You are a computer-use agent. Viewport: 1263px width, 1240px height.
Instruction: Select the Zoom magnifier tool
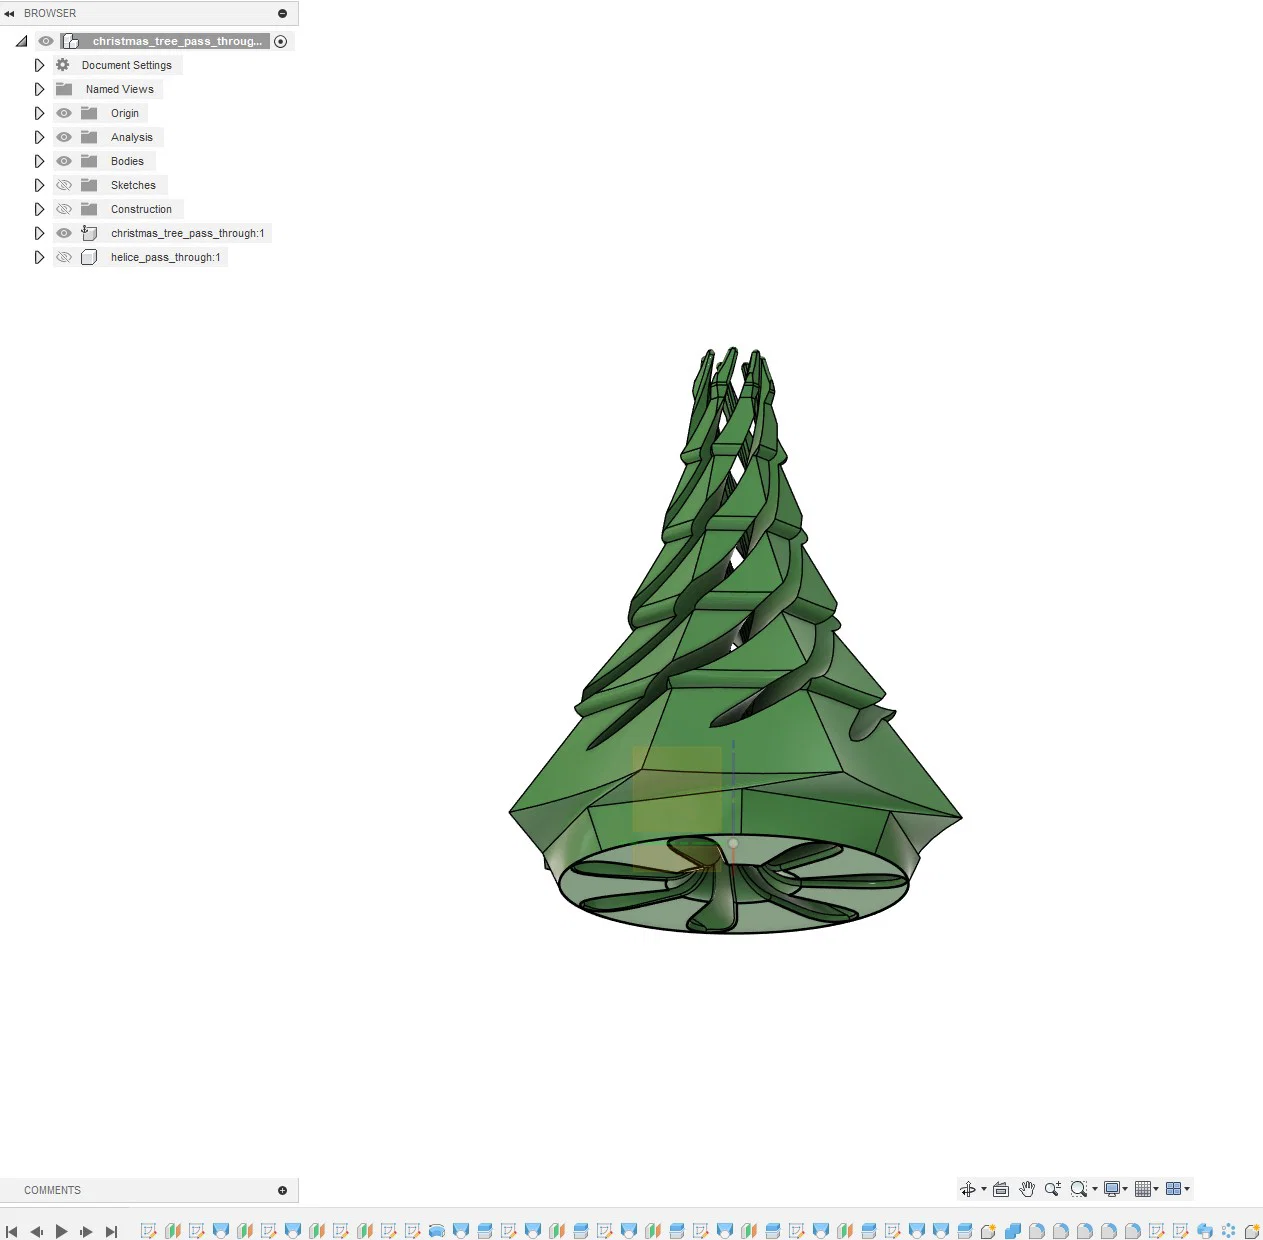[1053, 1189]
